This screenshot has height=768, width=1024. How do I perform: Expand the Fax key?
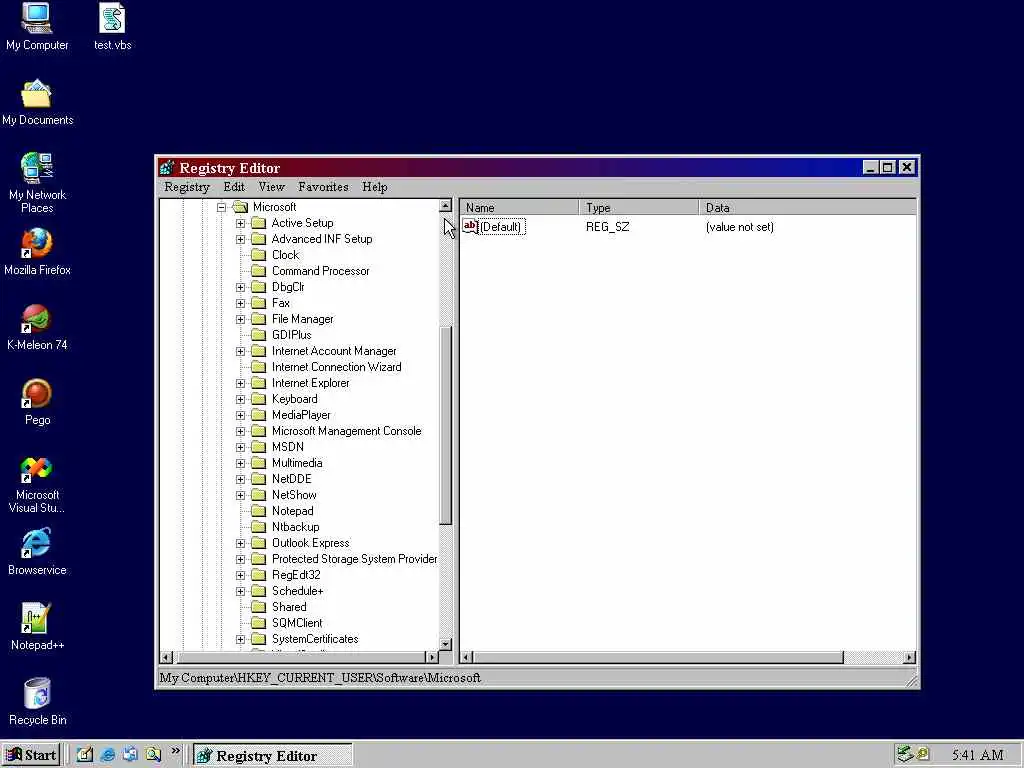click(x=240, y=303)
